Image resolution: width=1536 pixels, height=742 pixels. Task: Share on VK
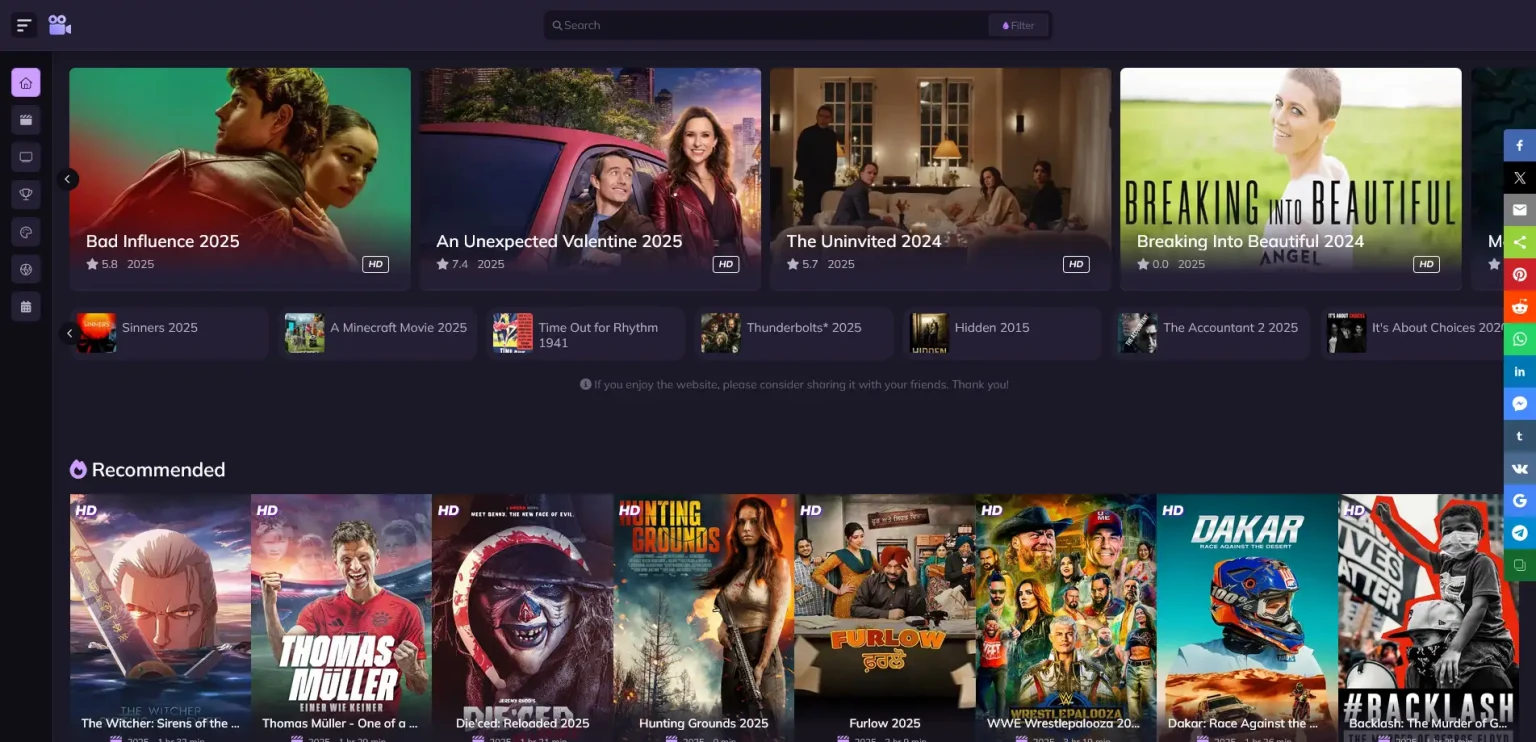click(x=1520, y=468)
